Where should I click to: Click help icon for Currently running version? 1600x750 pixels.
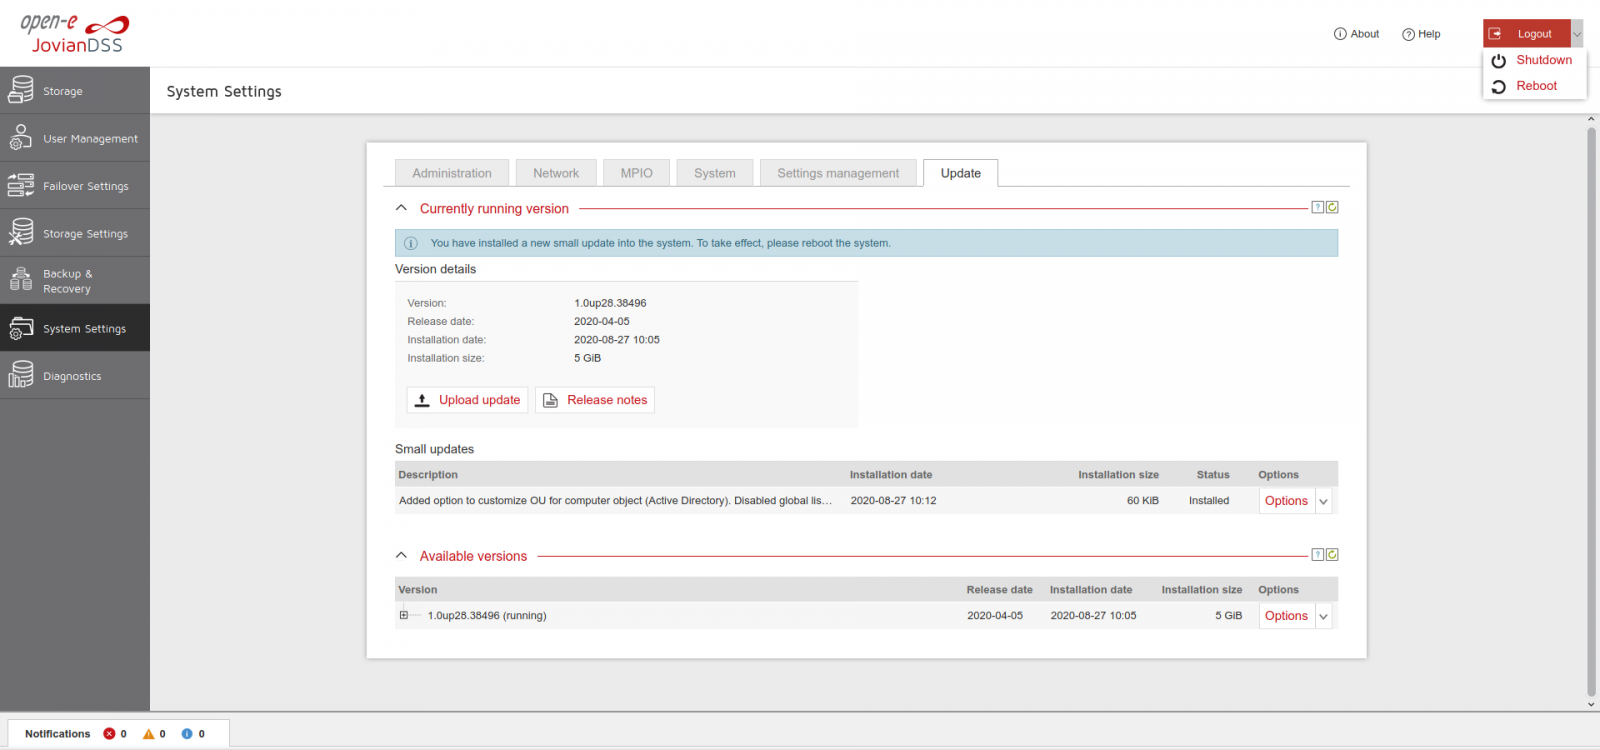1318,207
